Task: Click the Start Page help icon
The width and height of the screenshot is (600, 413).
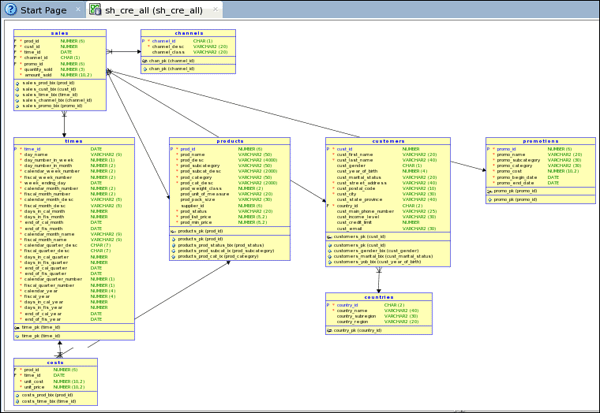Action: pos(10,9)
